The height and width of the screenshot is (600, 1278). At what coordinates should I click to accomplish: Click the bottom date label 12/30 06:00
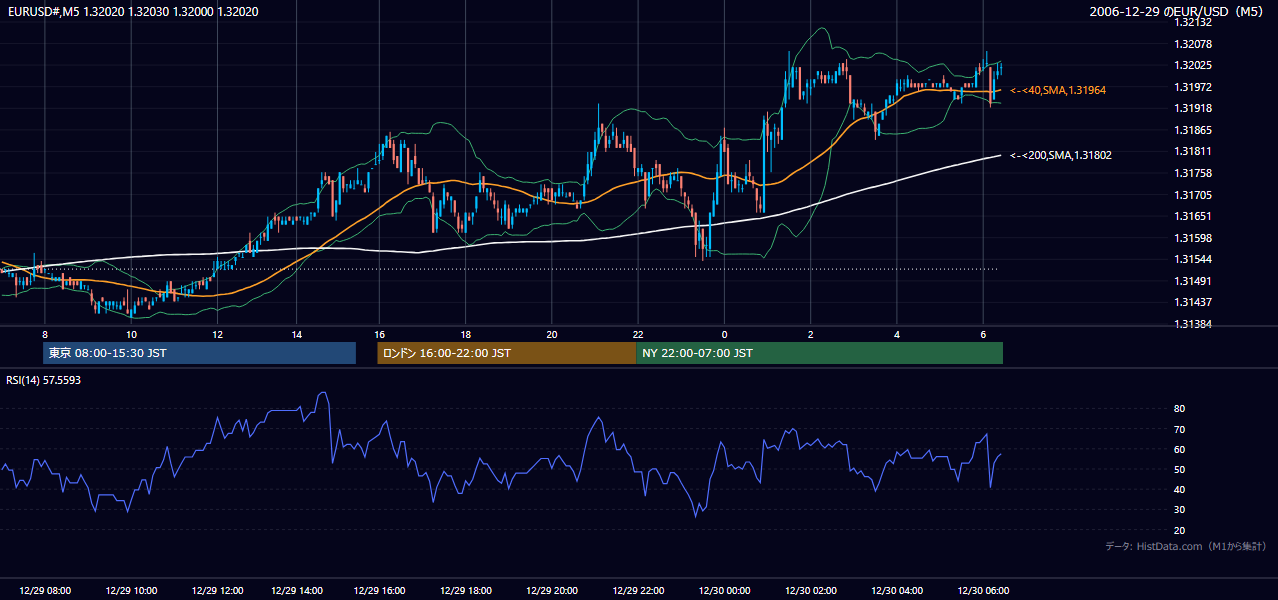coord(983,591)
